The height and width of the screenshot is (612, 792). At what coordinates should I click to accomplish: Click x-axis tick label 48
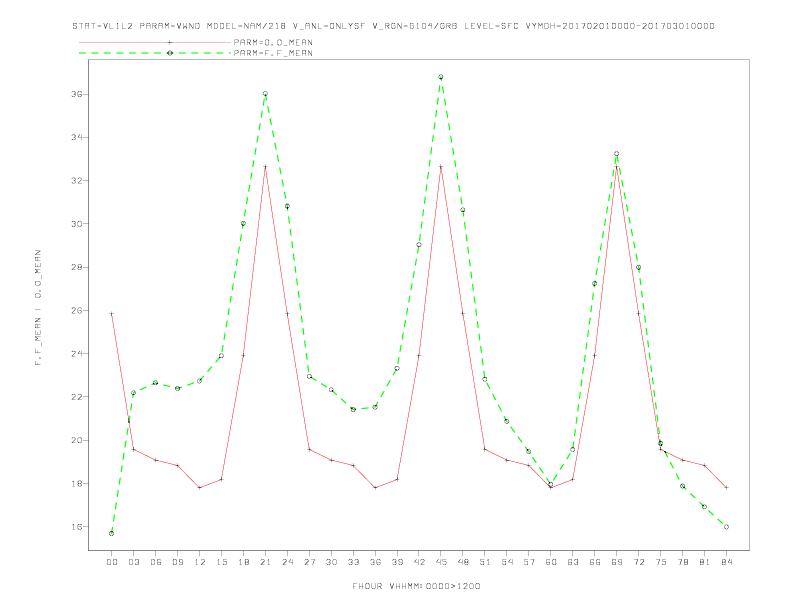coord(463,562)
